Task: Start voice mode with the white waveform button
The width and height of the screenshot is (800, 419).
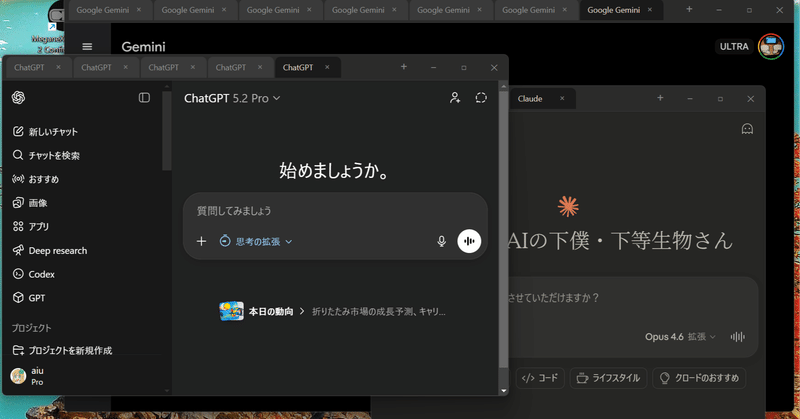Action: point(469,241)
